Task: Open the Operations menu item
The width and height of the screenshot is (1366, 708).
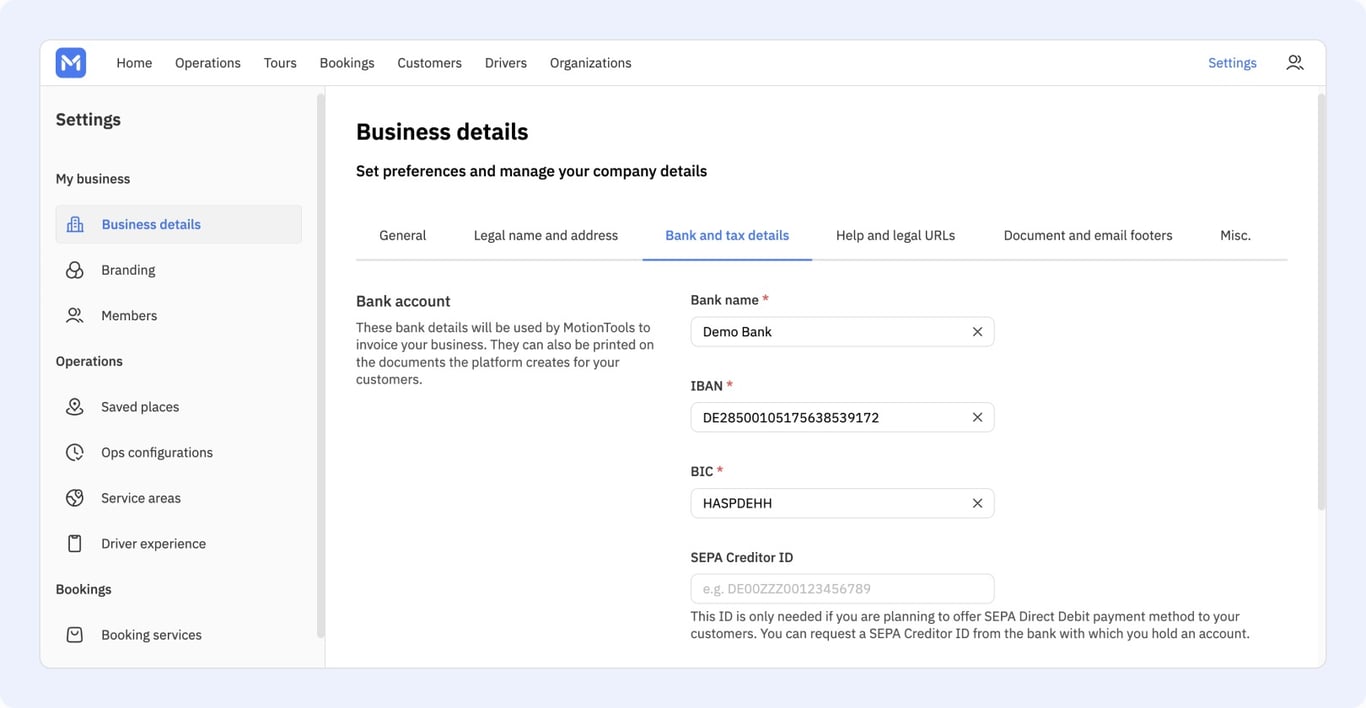Action: 208,63
